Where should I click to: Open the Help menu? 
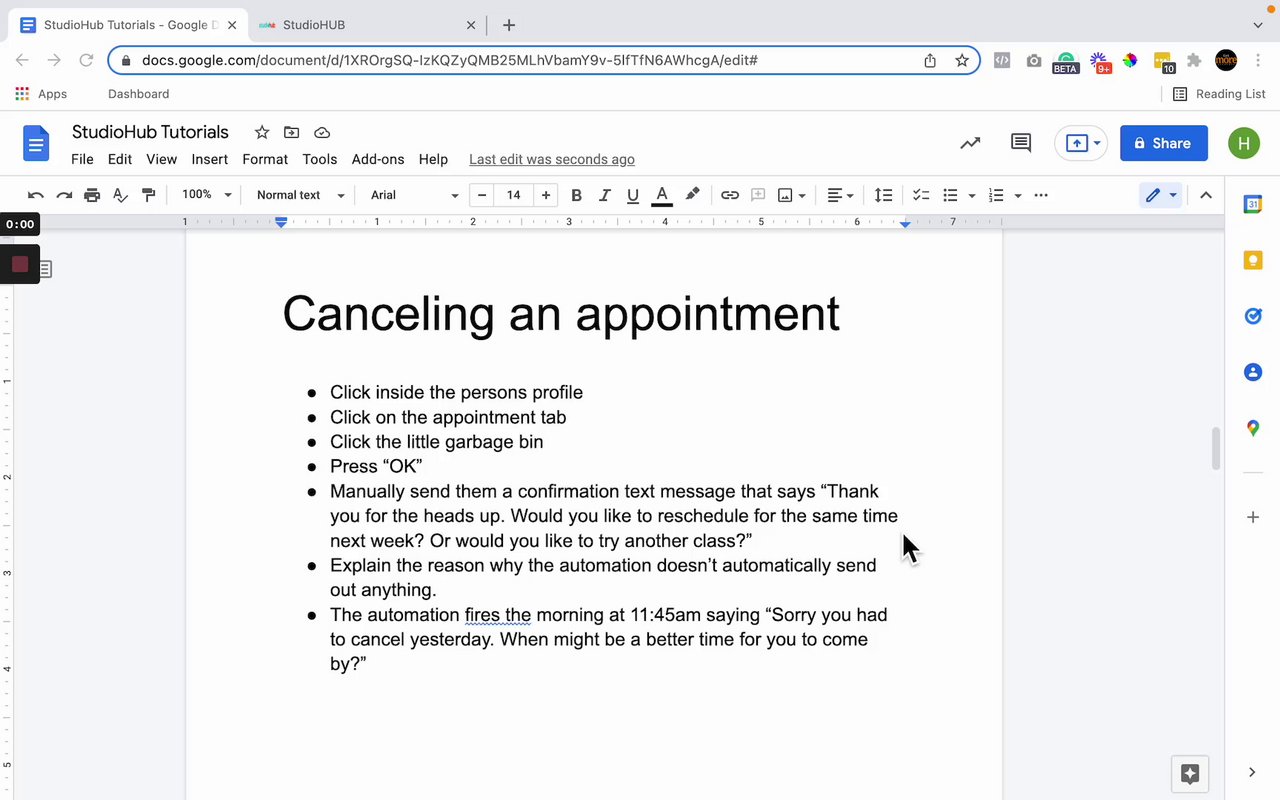(433, 159)
